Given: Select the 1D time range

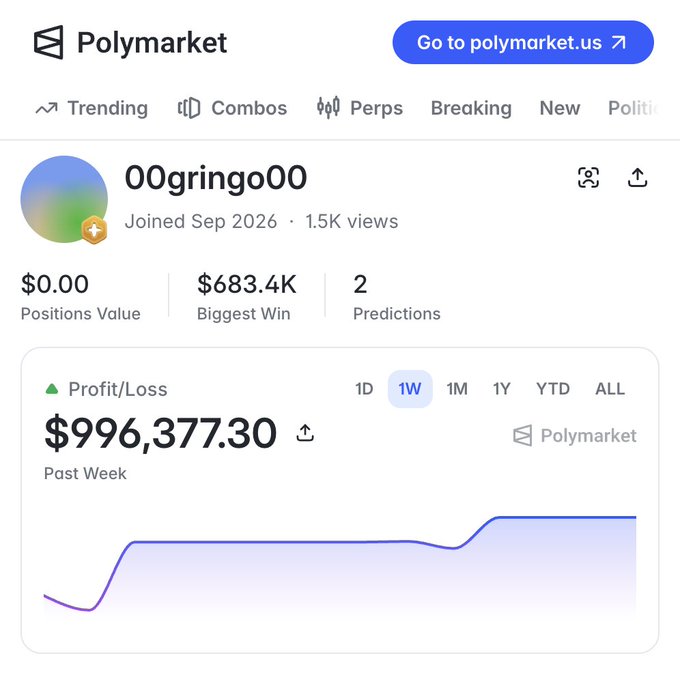Looking at the screenshot, I should [364, 389].
